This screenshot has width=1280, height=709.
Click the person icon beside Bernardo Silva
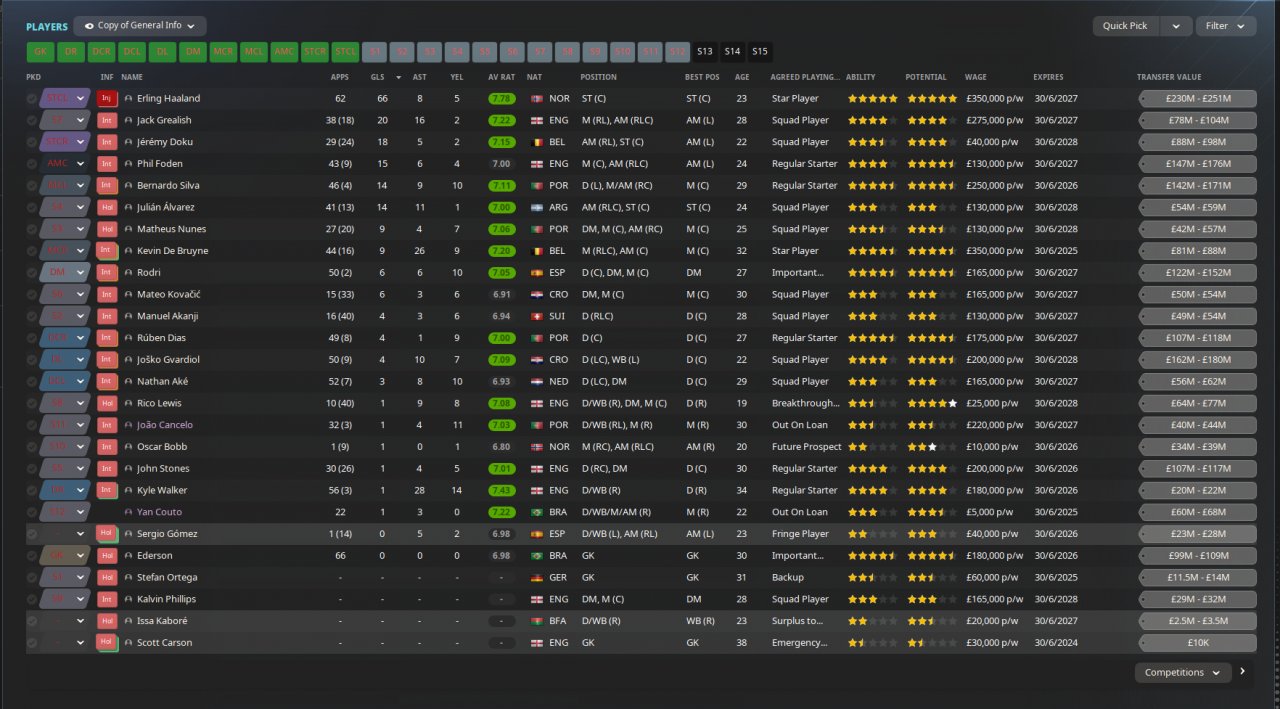(128, 186)
